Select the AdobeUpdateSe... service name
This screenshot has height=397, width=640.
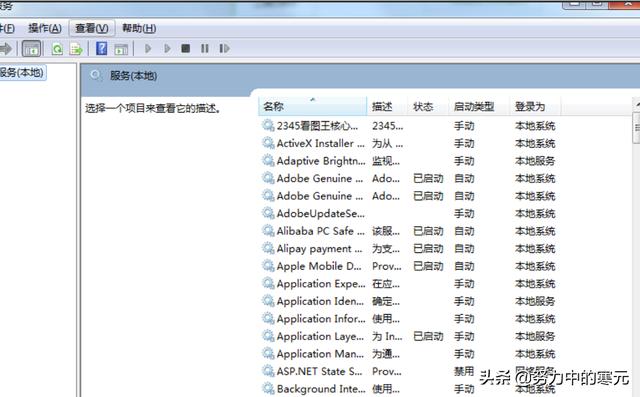click(320, 213)
